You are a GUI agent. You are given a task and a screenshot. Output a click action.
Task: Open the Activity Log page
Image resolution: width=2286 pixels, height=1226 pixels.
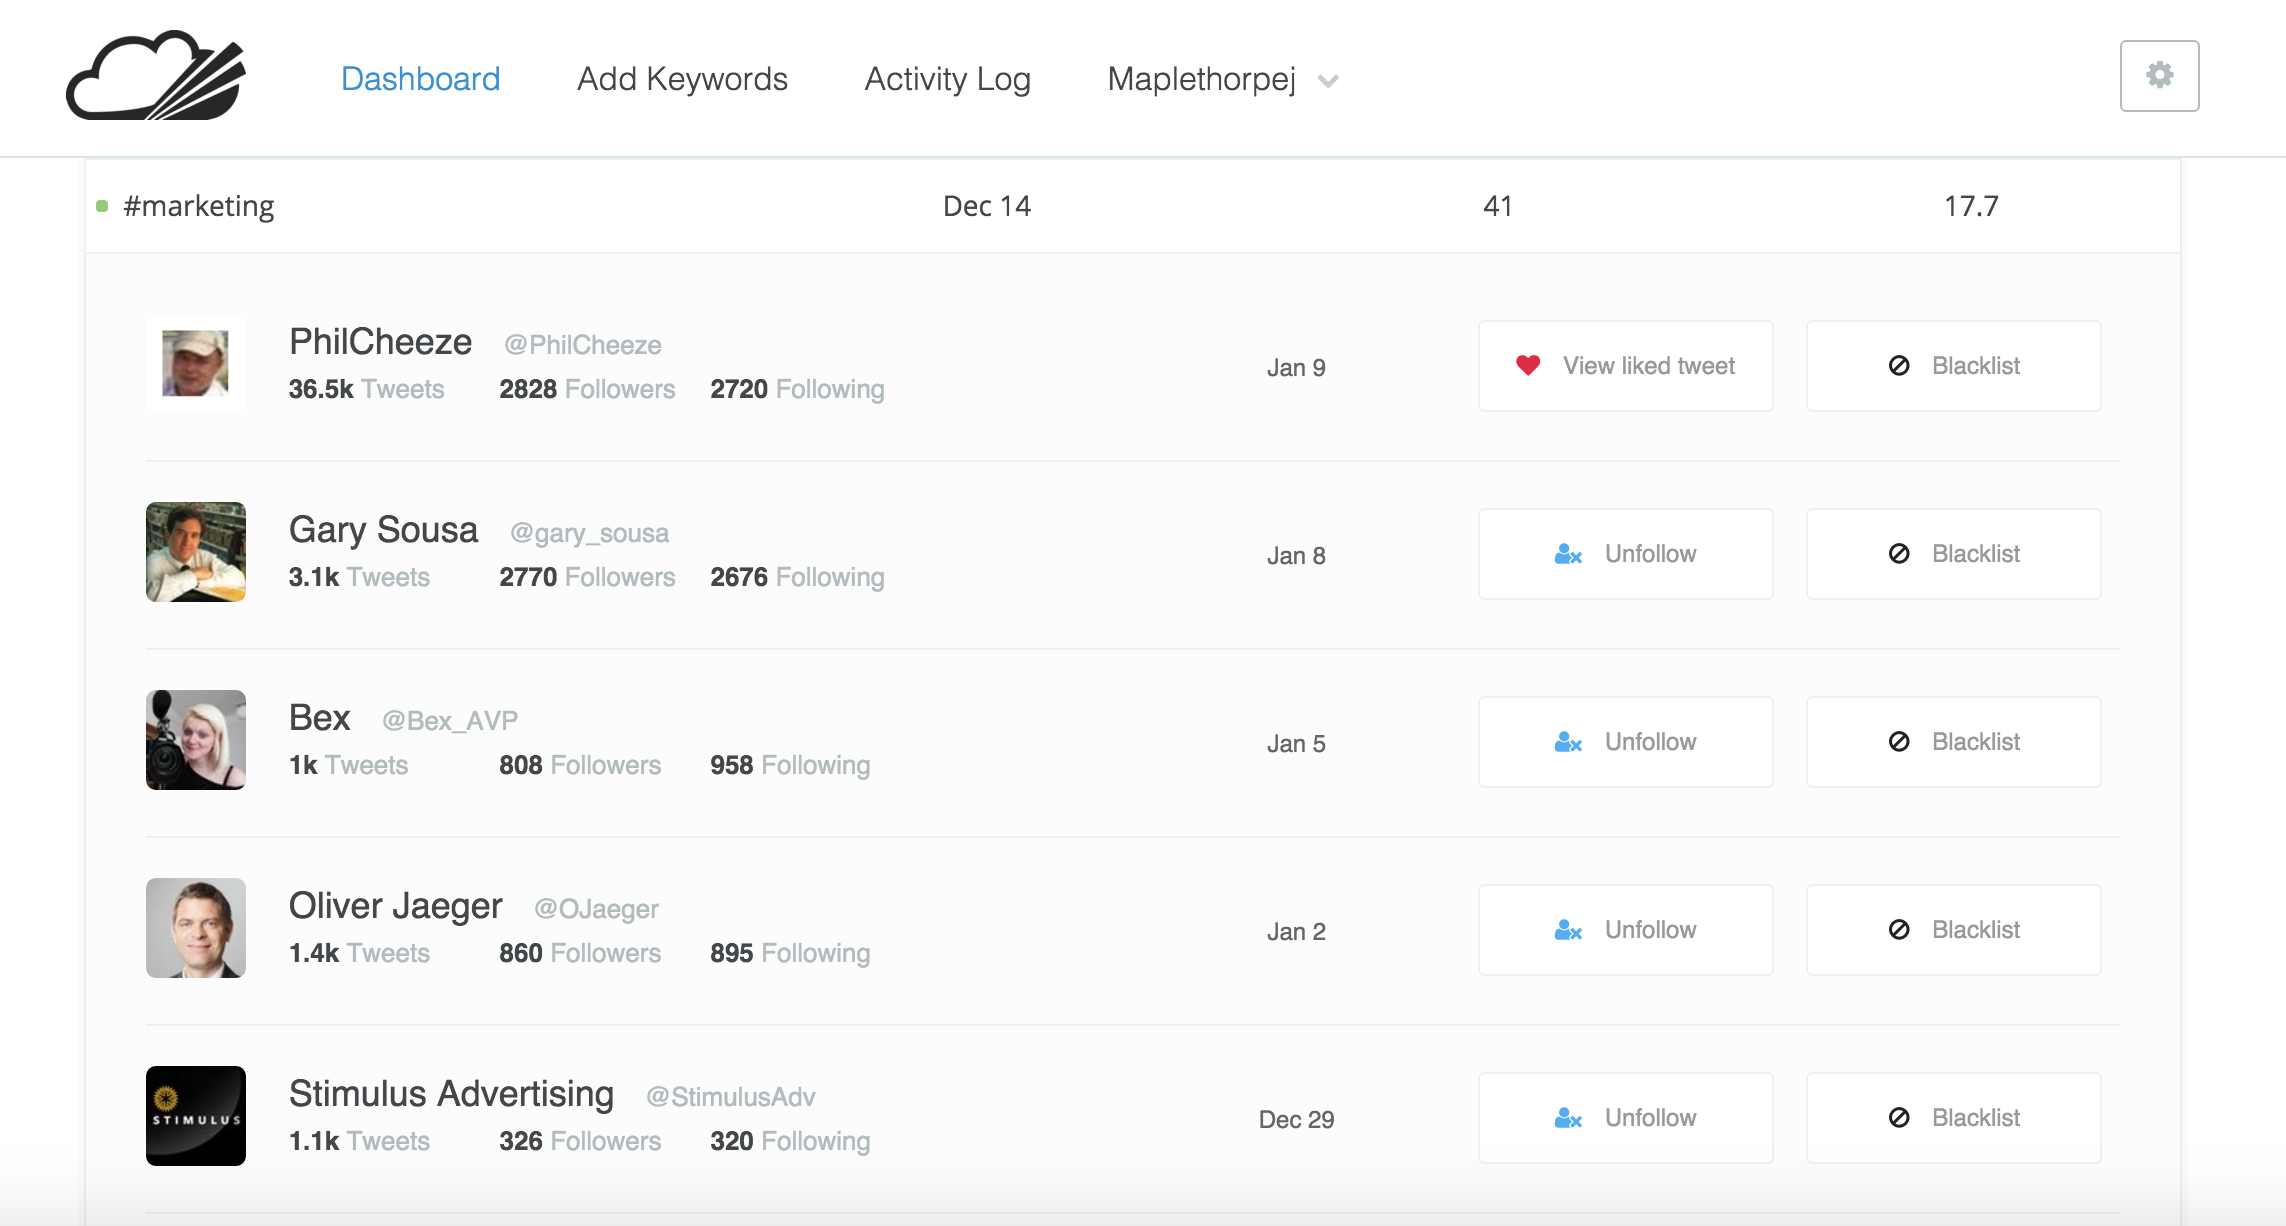point(947,79)
